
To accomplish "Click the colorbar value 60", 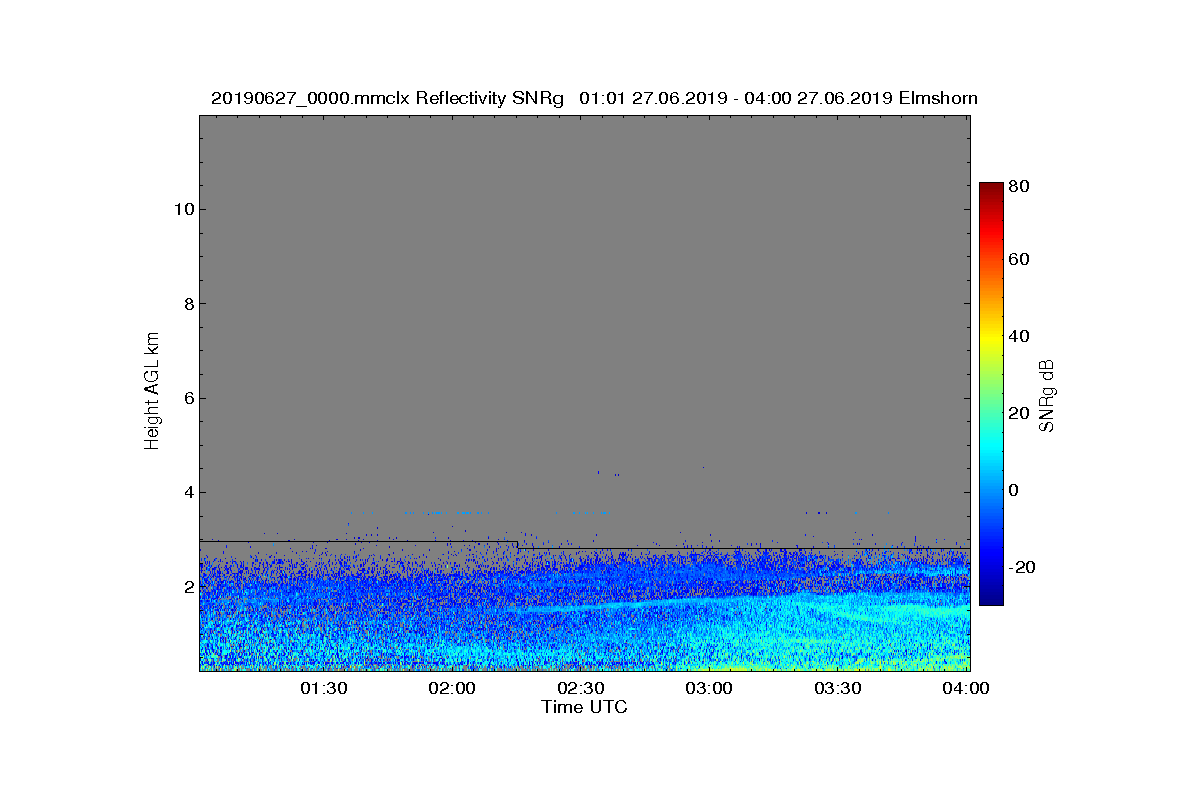I will click(x=1020, y=260).
